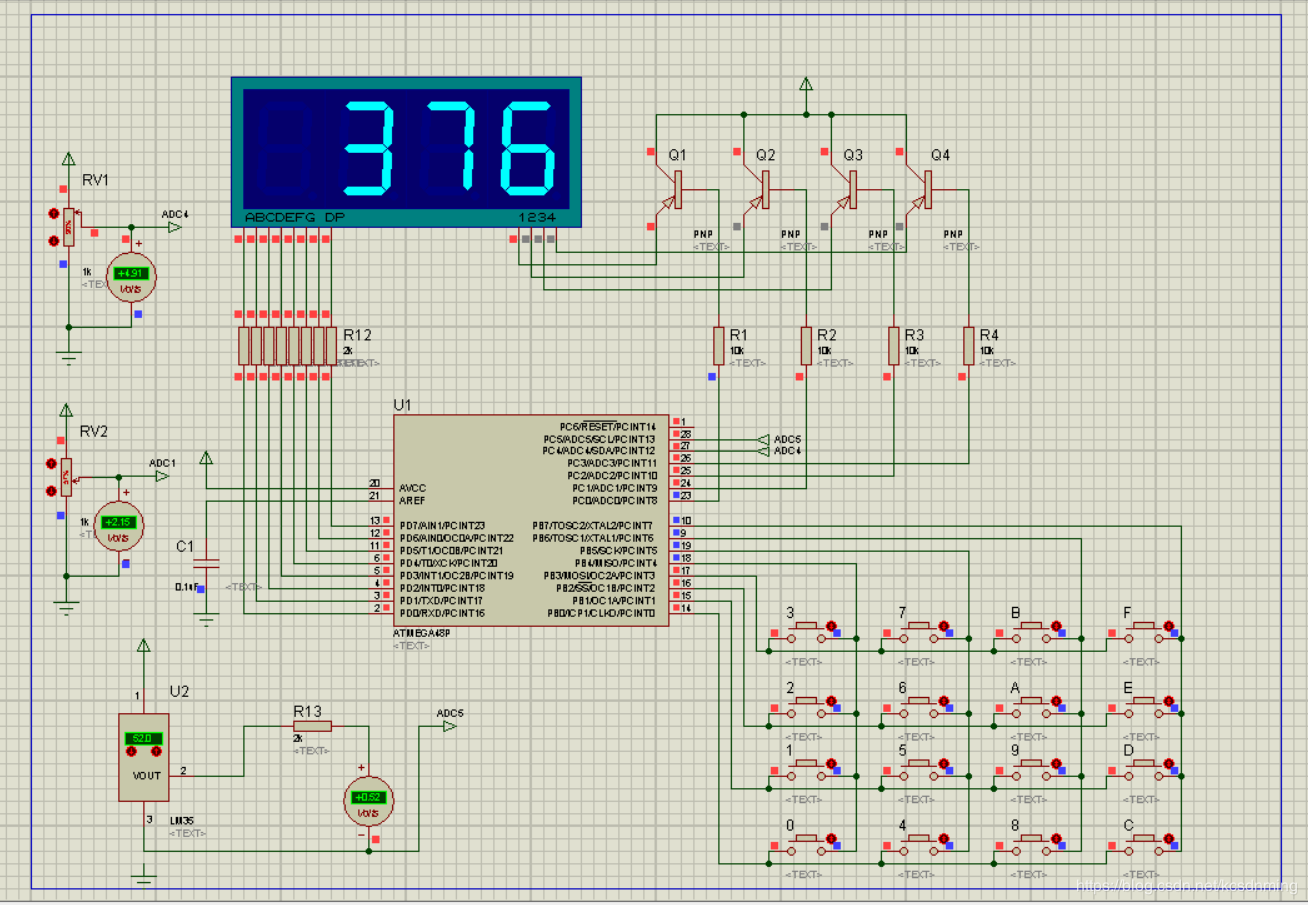This screenshot has width=1308, height=905.
Task: Click the LM35 temperature readout 52.0
Action: coord(143,738)
